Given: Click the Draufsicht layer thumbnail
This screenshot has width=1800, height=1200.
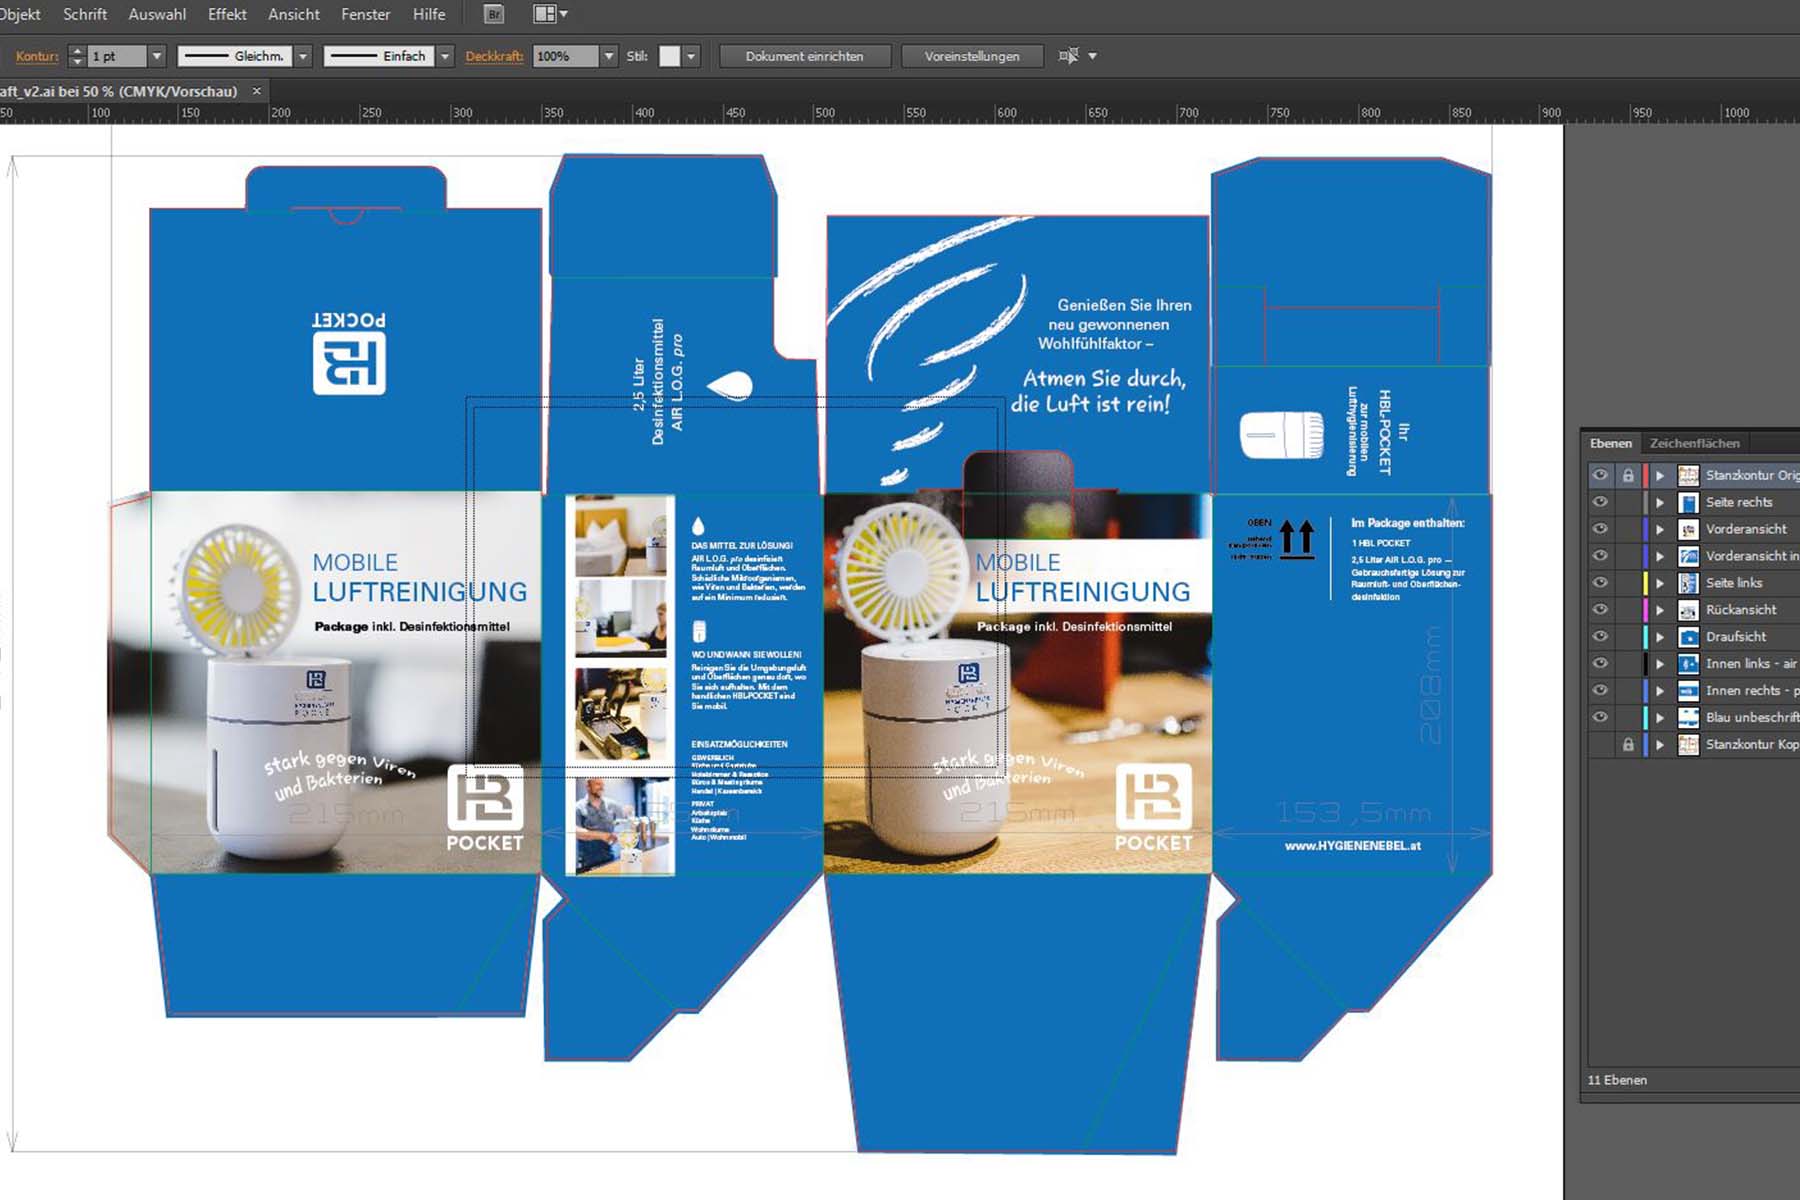Looking at the screenshot, I should coord(1688,637).
